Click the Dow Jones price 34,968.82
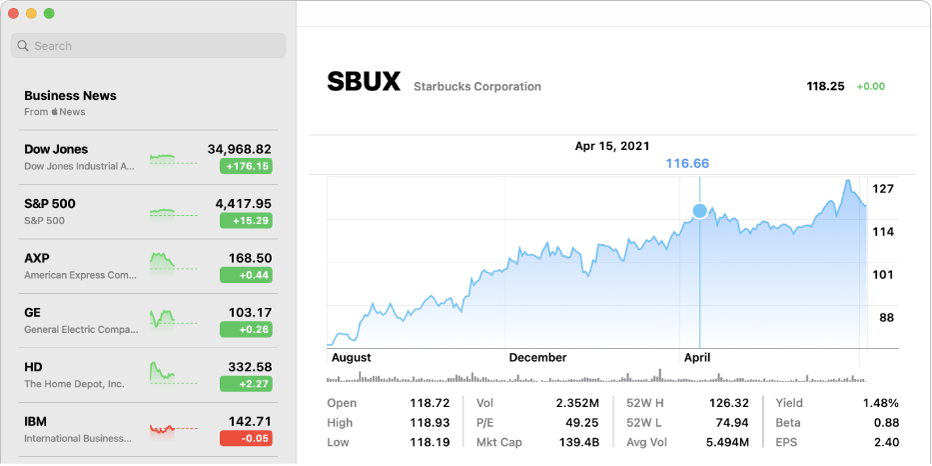This screenshot has width=932, height=466. (x=240, y=149)
